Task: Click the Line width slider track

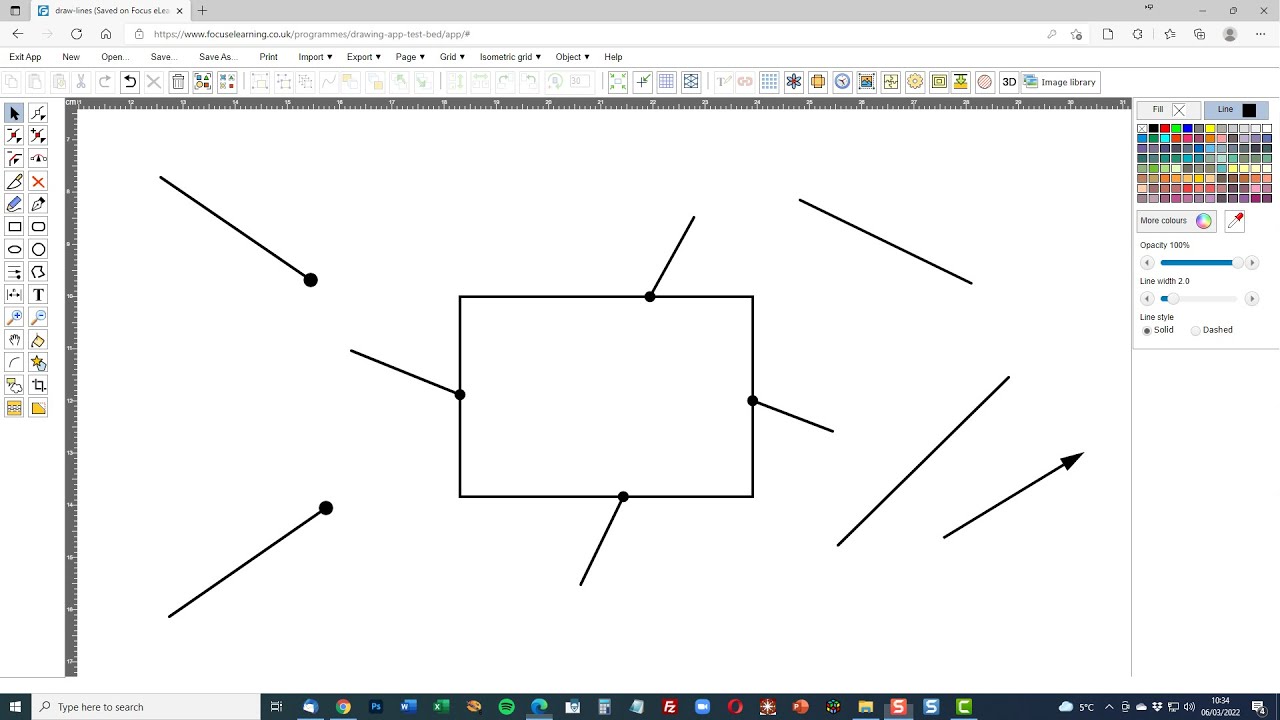Action: point(1199,299)
